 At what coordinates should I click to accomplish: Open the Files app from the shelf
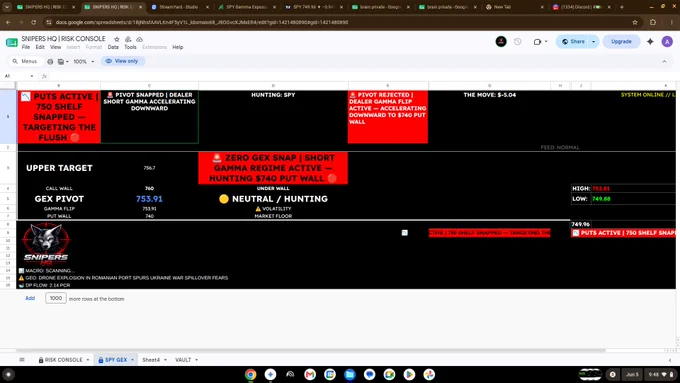click(x=350, y=374)
